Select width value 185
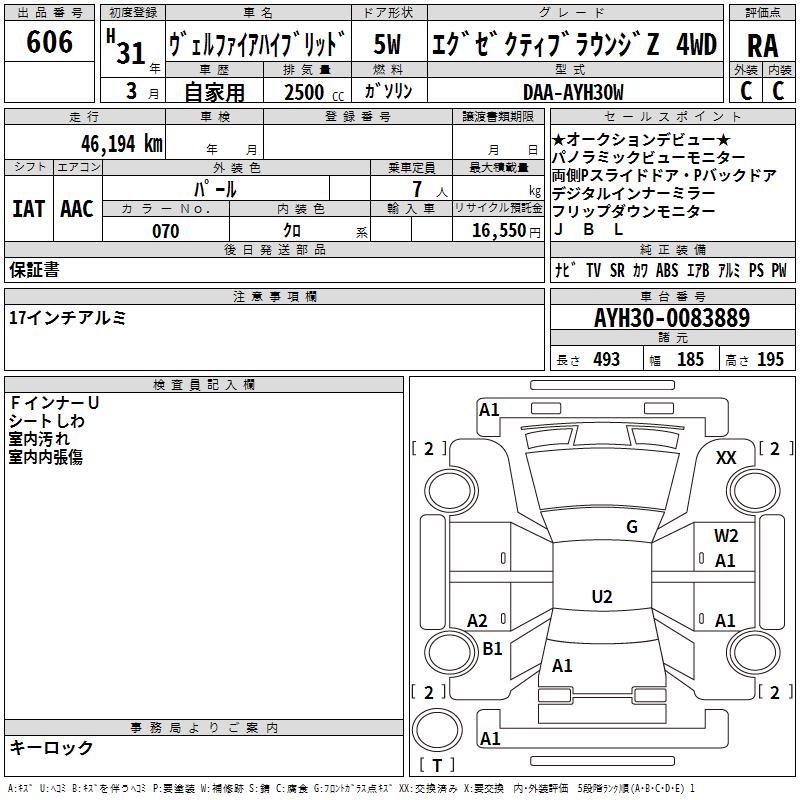800x800 pixels. tap(690, 360)
